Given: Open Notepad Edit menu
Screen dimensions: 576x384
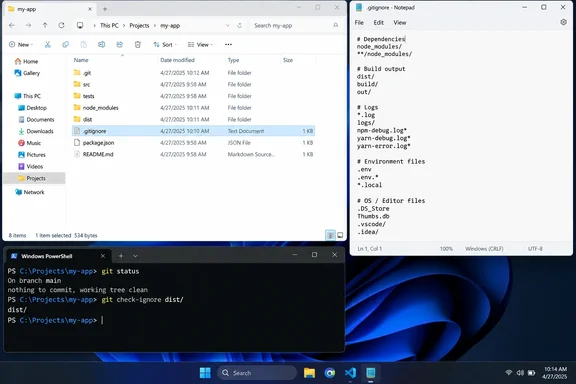Looking at the screenshot, I should (379, 22).
